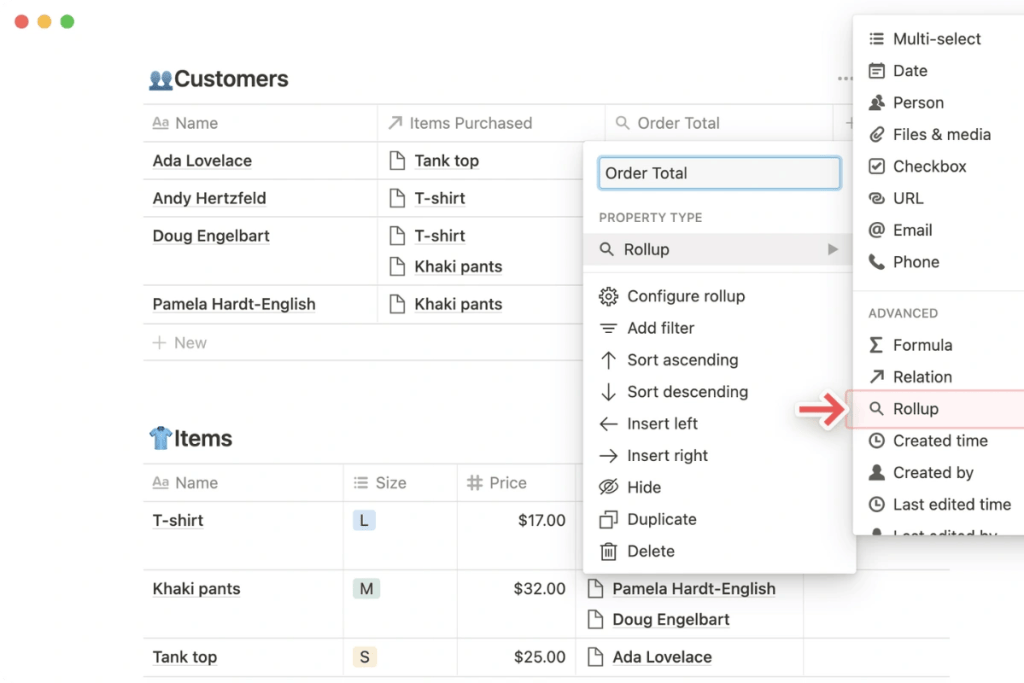Click the size L tag for T-shirt

364,520
